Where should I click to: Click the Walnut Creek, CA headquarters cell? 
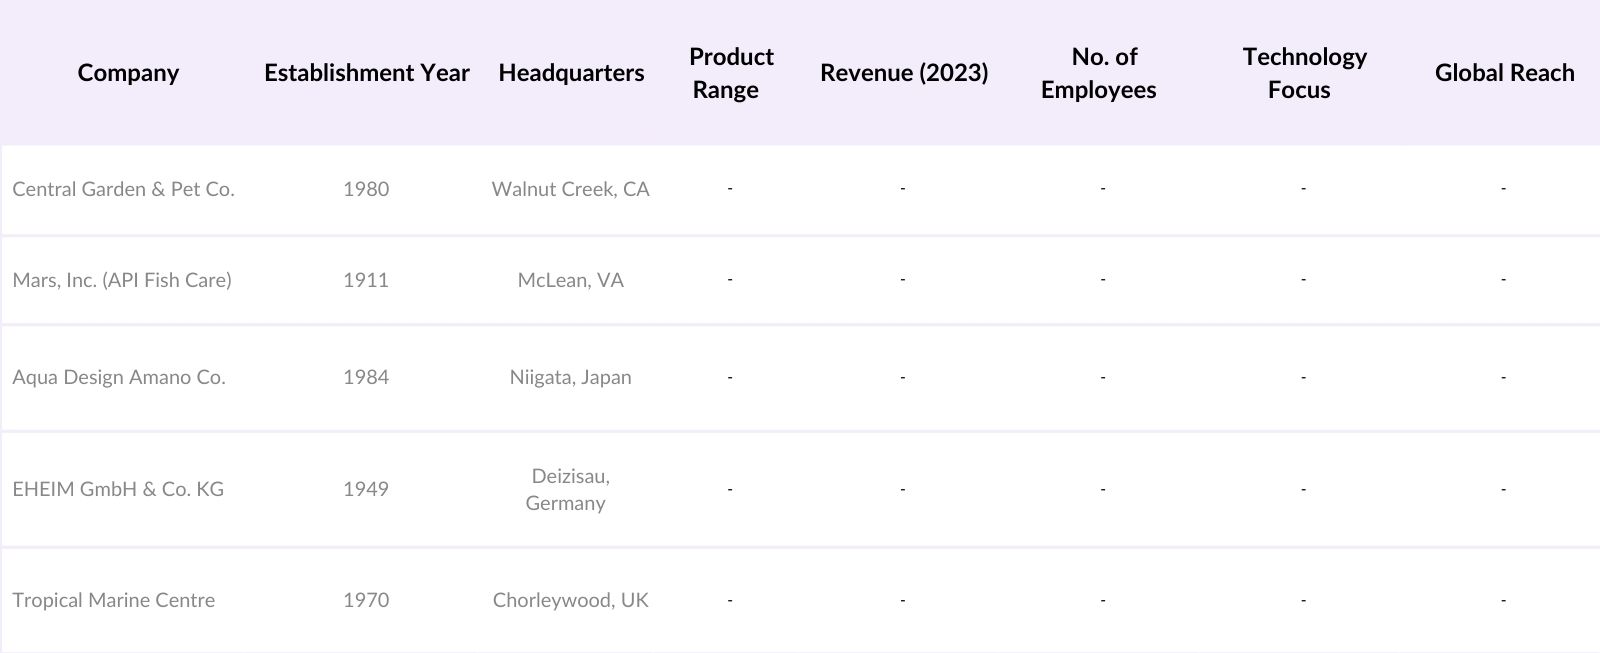pos(570,189)
